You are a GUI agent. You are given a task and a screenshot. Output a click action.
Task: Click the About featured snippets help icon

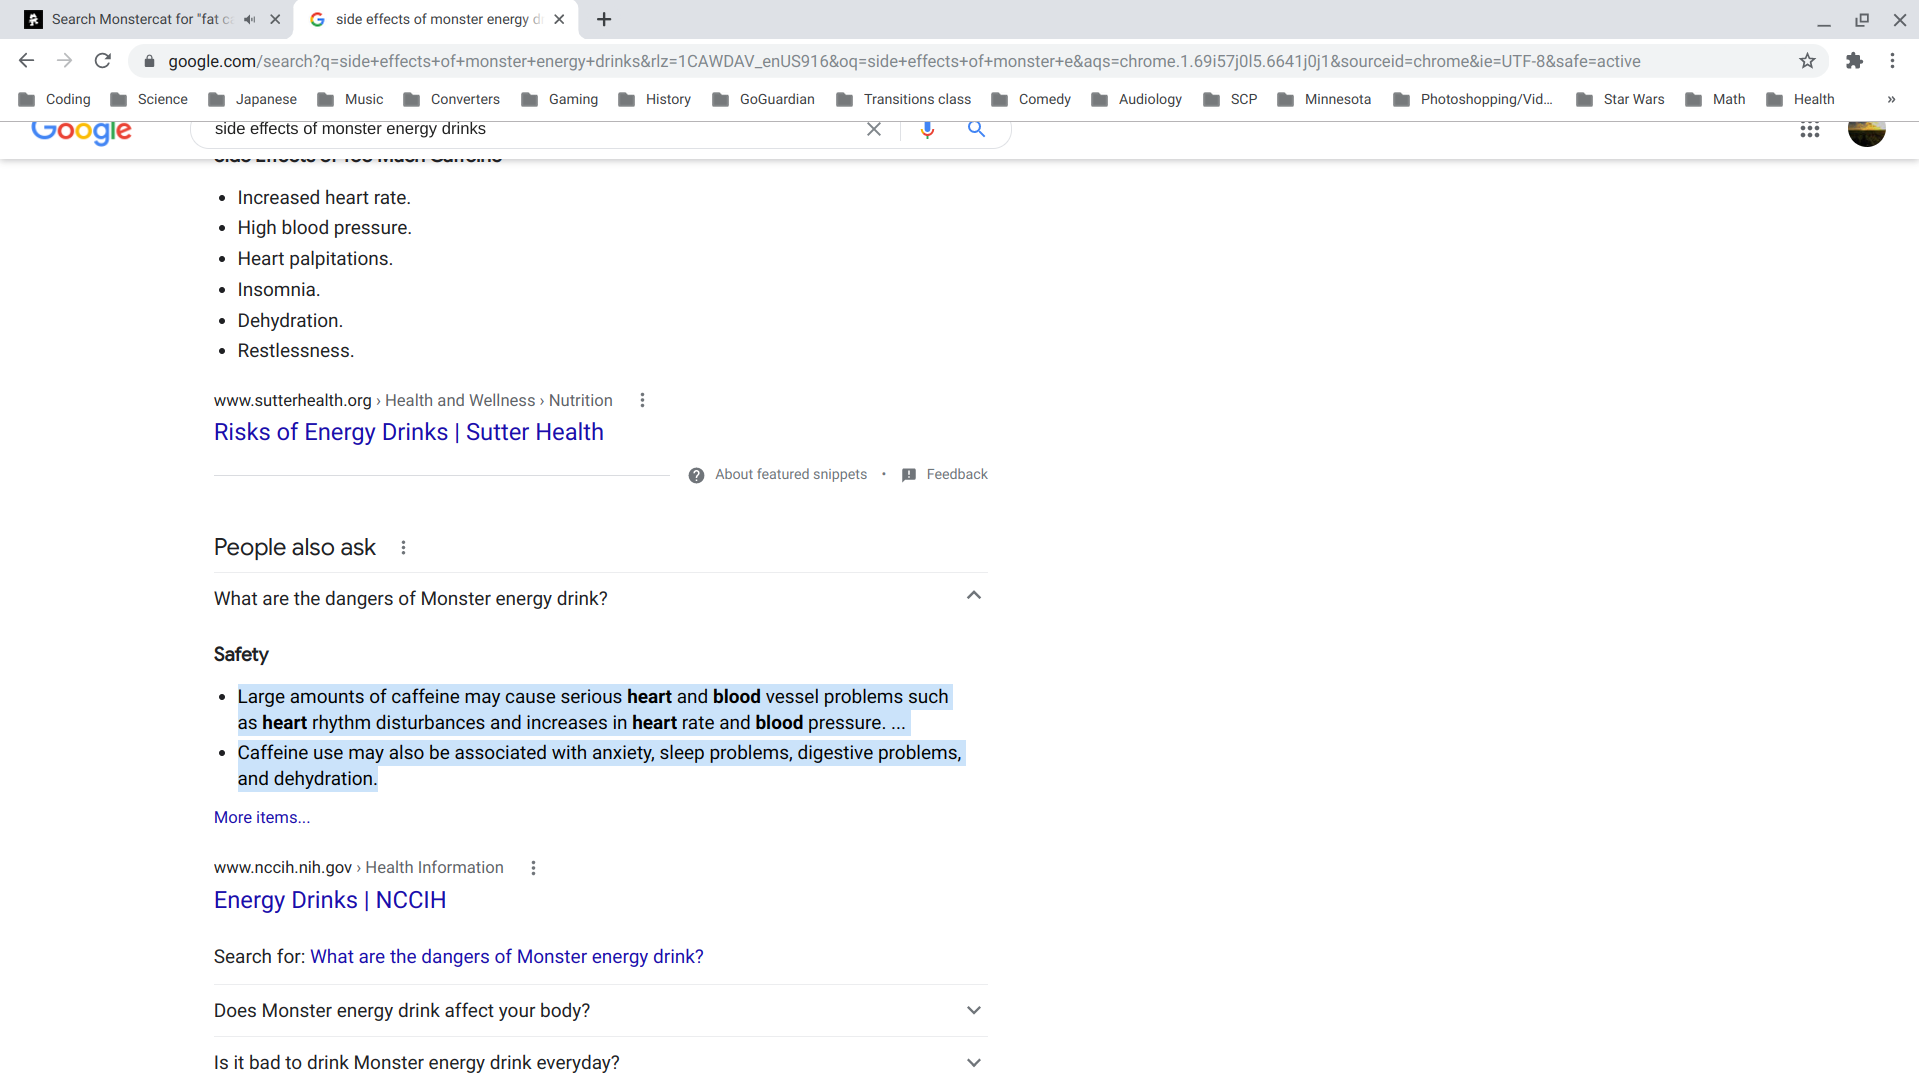click(x=696, y=475)
